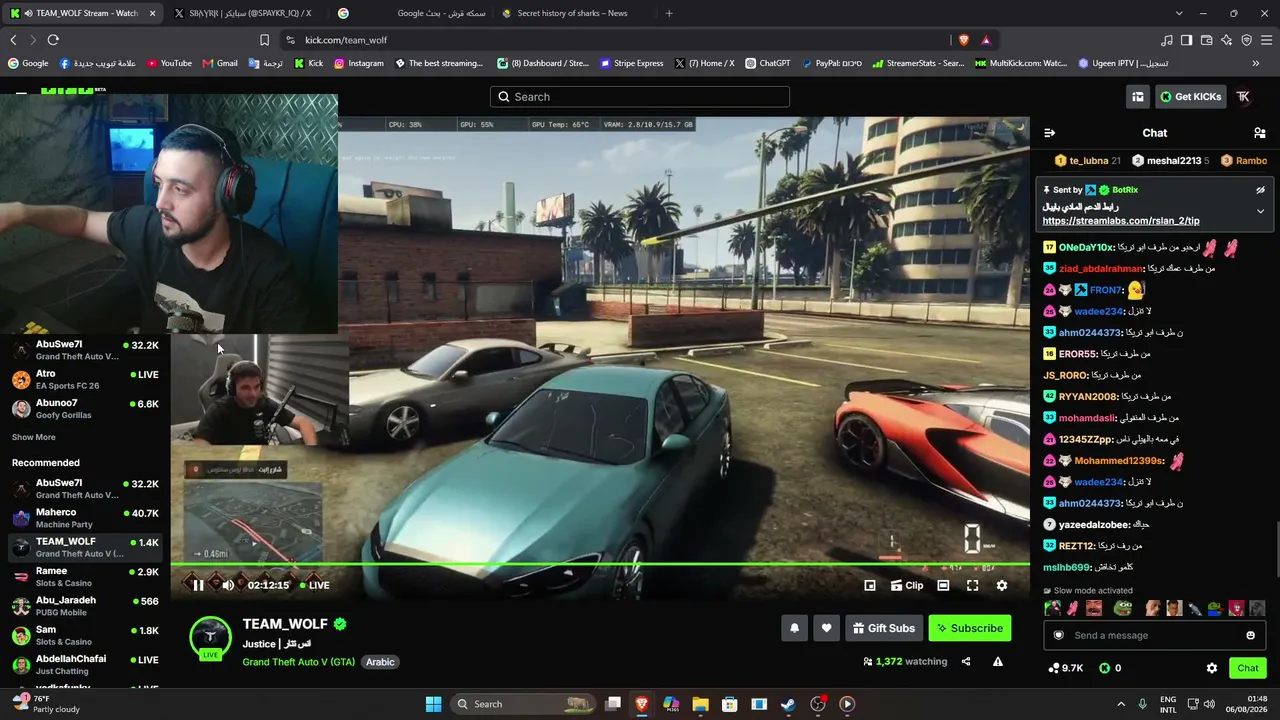The image size is (1280, 720).
Task: Bookmark this page icon
Action: coord(264,40)
